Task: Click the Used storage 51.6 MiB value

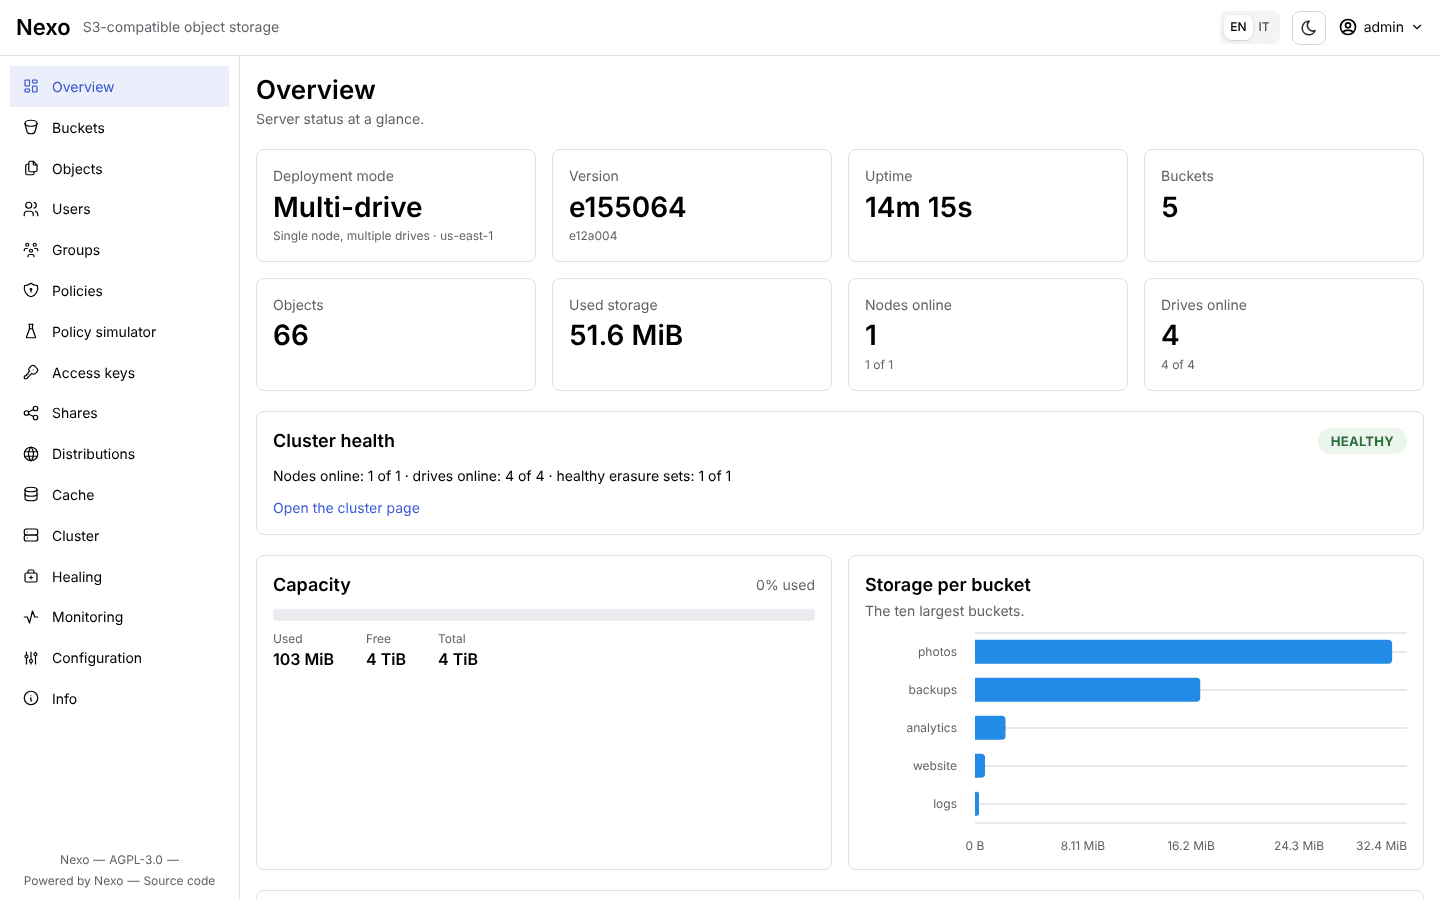Action: point(626,335)
